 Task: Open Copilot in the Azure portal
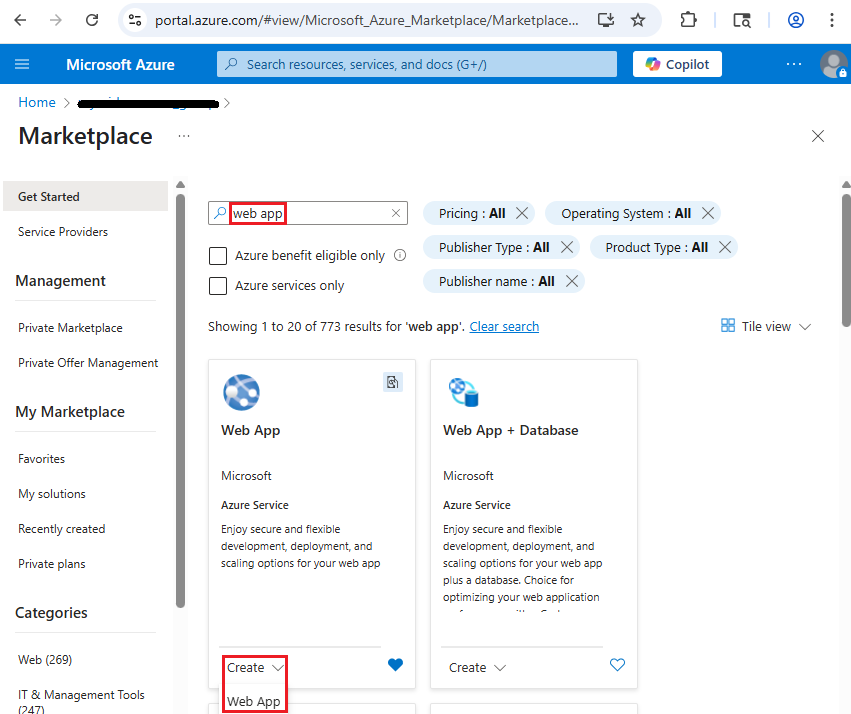[x=676, y=63]
